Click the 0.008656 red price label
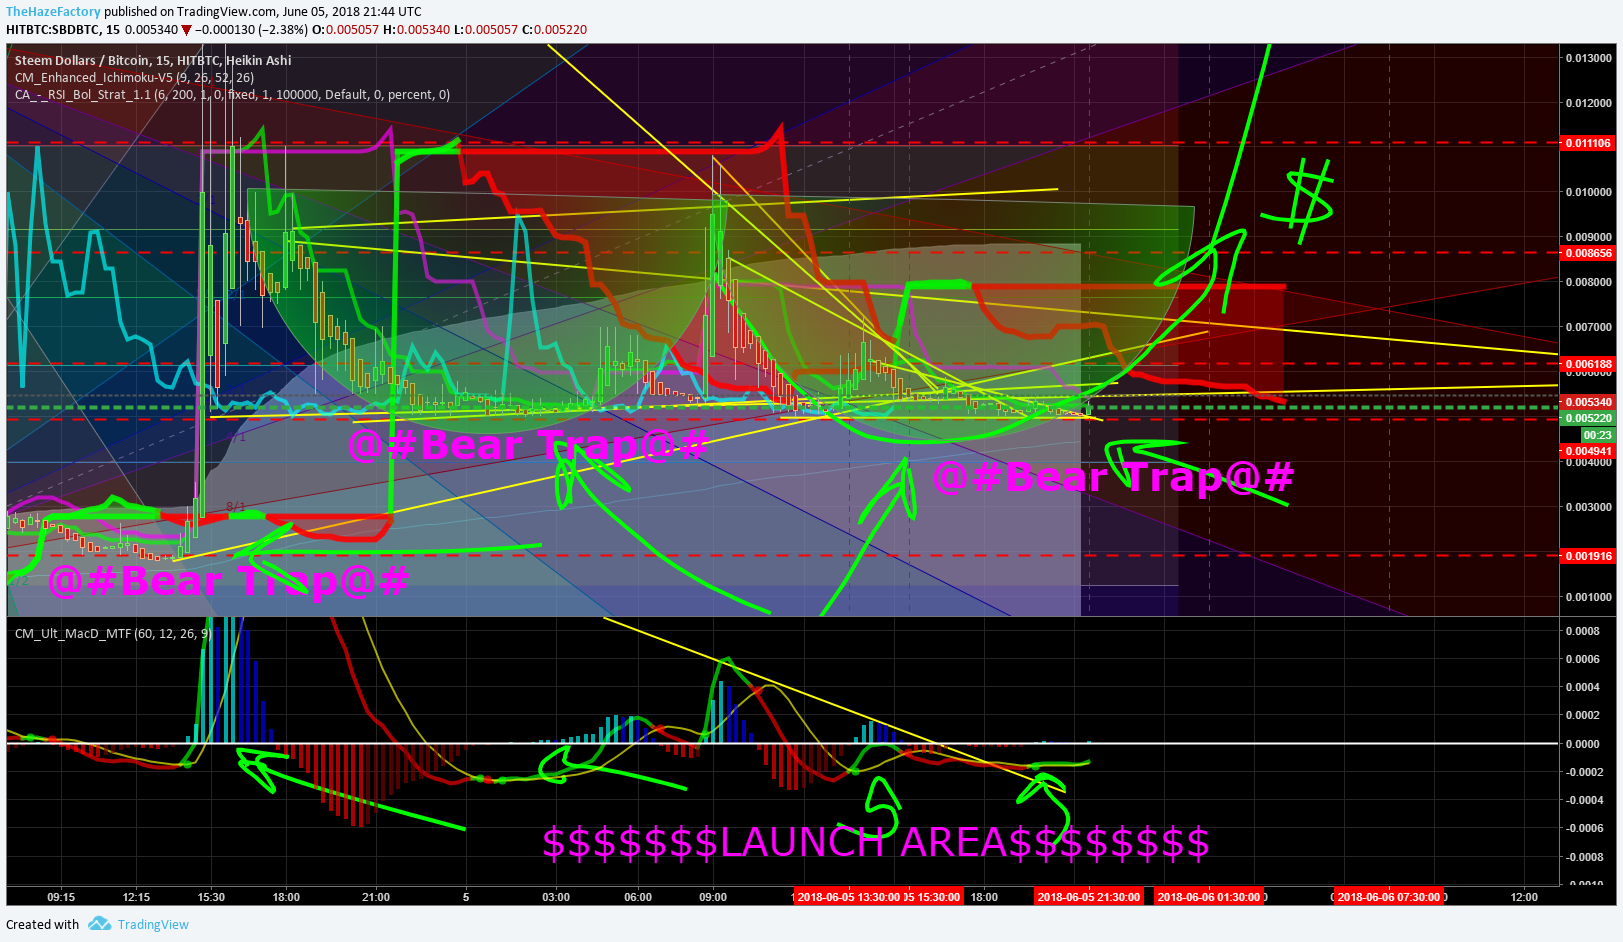This screenshot has width=1623, height=942. point(1588,253)
